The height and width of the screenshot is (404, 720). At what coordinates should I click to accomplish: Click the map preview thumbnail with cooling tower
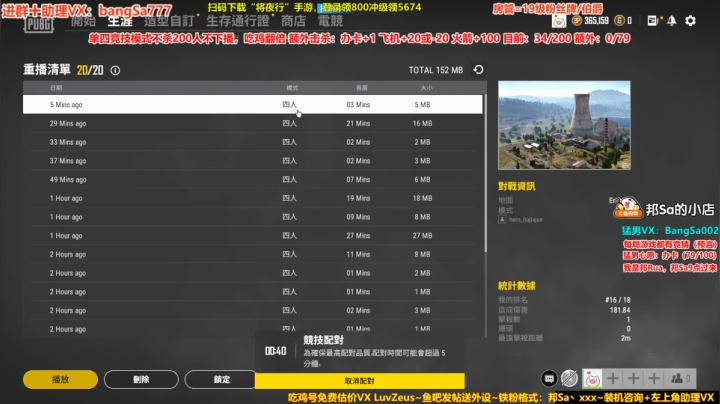point(564,125)
